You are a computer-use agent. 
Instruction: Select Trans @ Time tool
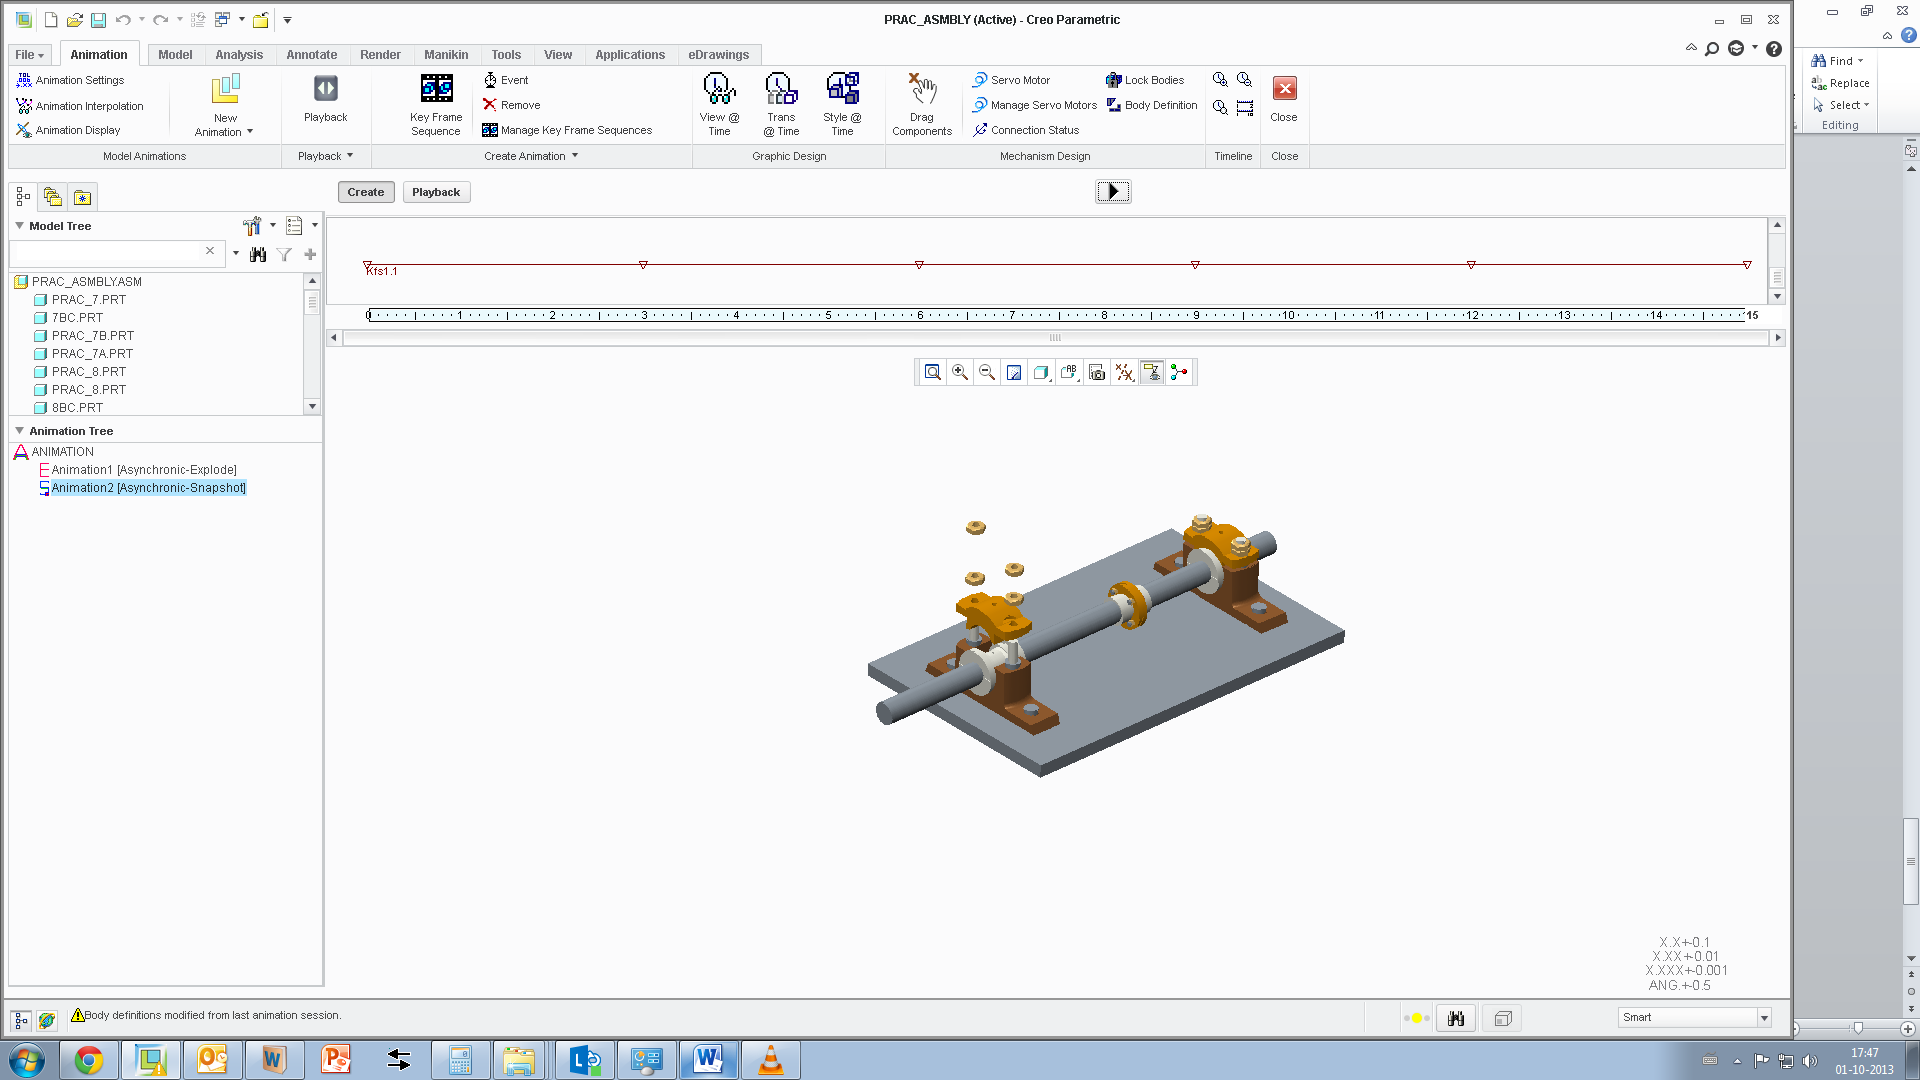point(781,104)
